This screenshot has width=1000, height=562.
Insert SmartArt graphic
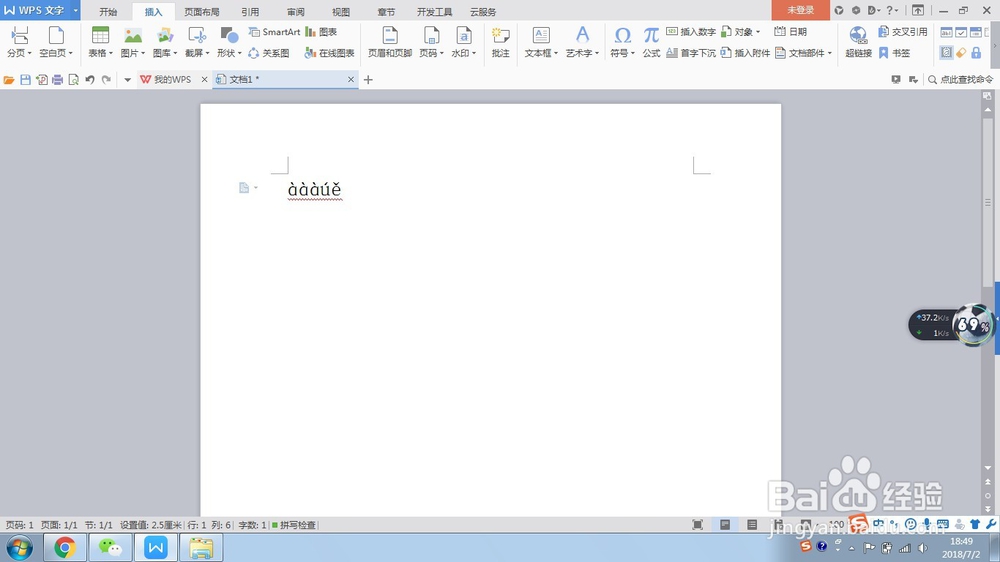coord(274,32)
